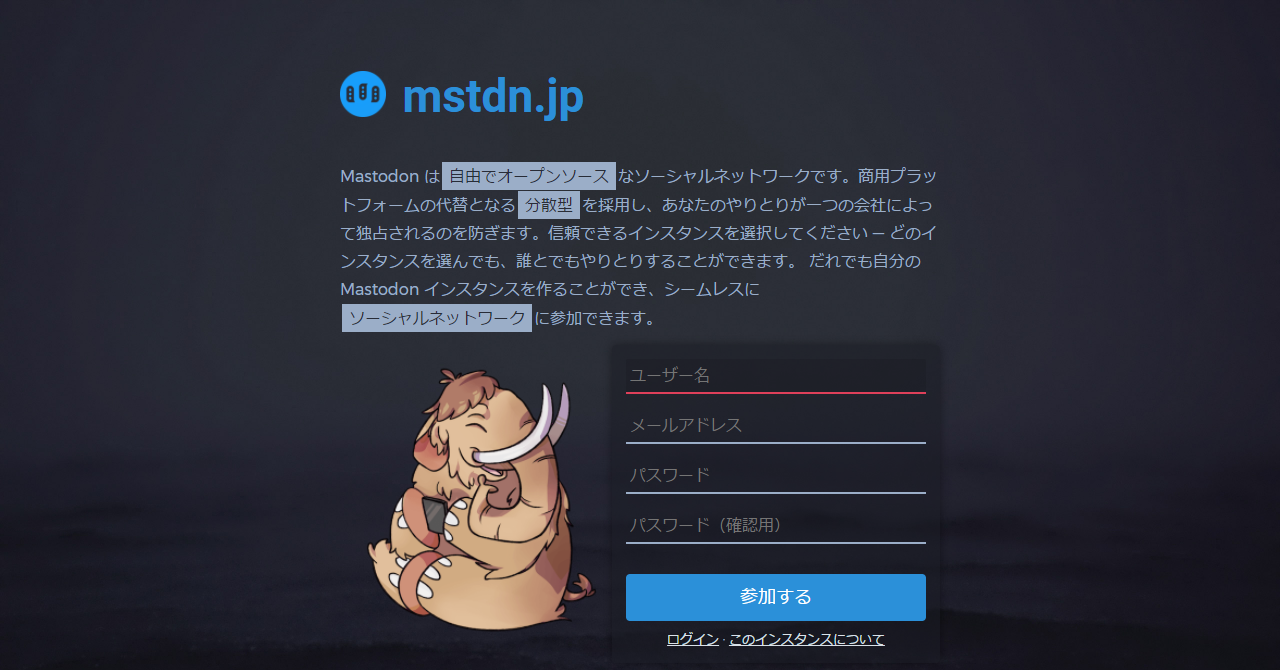Focus the メールアドレス input field
The width and height of the screenshot is (1280, 670).
pyautogui.click(x=776, y=425)
